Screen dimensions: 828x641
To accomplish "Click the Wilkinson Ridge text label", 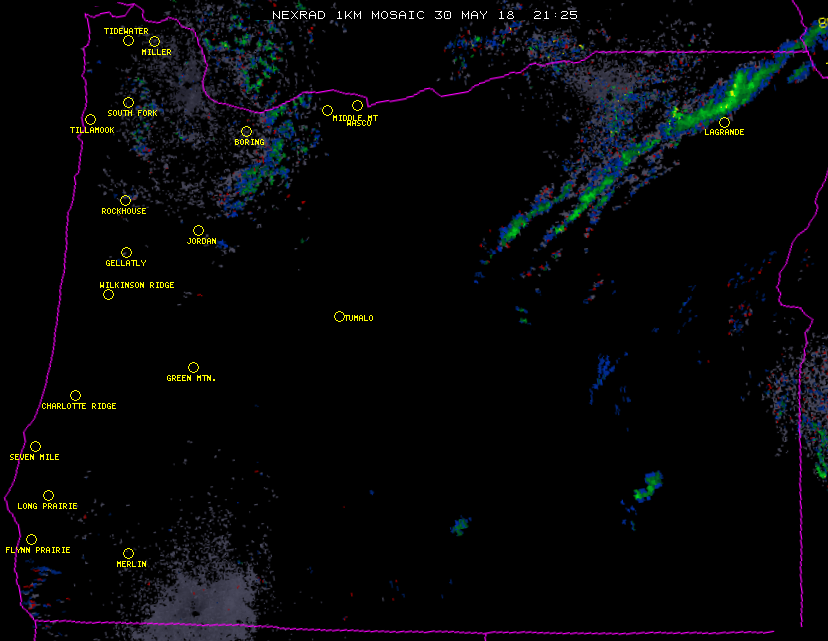I will click(x=137, y=285).
